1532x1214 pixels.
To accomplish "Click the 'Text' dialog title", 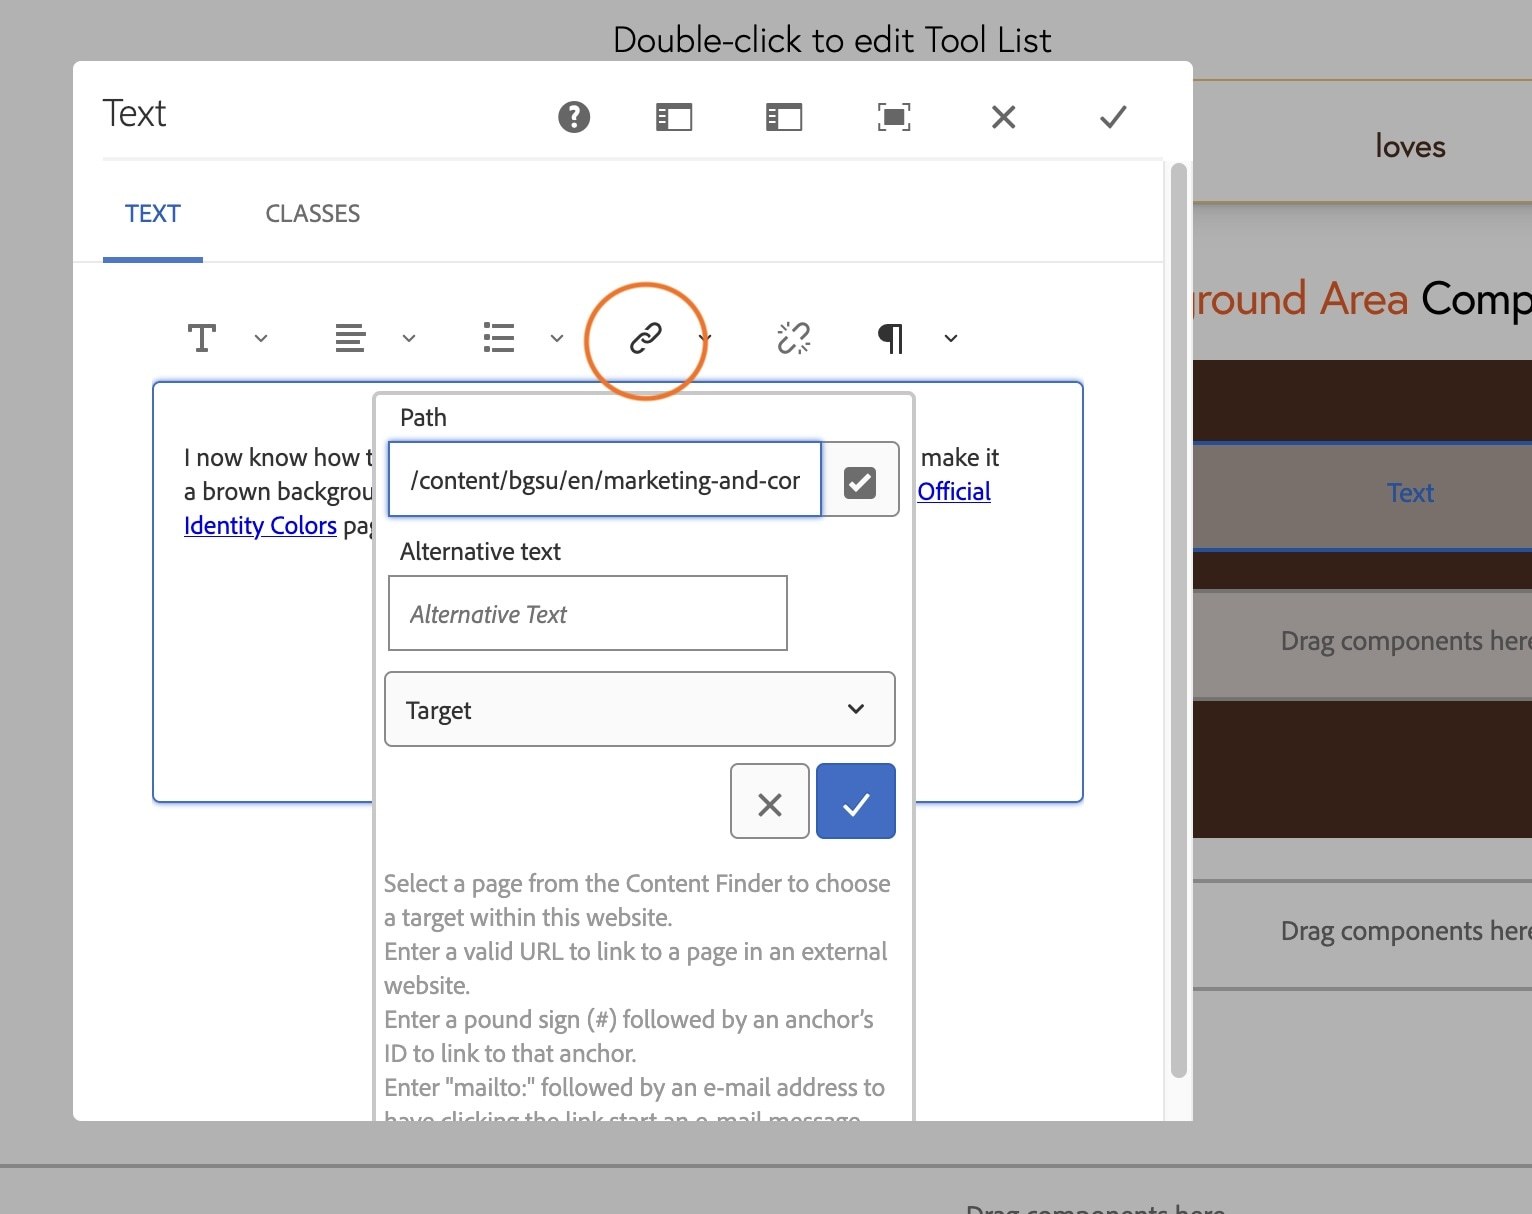I will tap(134, 114).
